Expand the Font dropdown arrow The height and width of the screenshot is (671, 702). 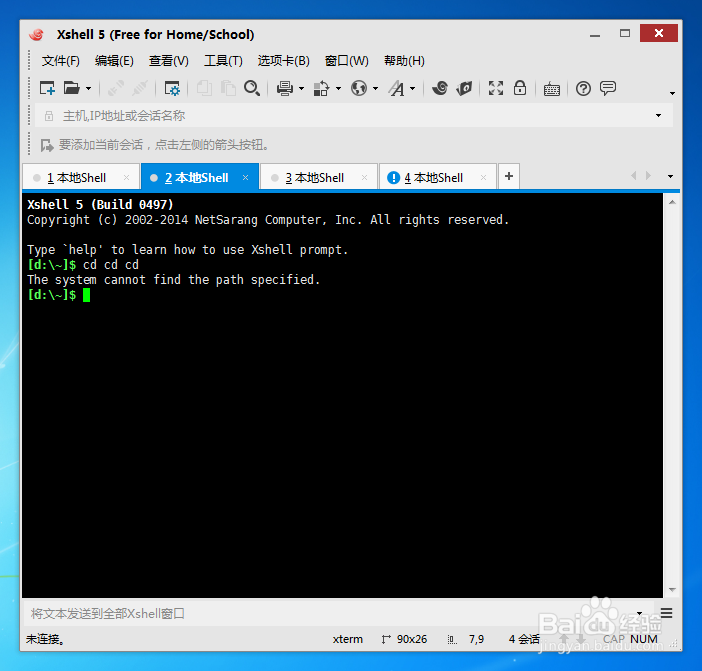pos(413,89)
